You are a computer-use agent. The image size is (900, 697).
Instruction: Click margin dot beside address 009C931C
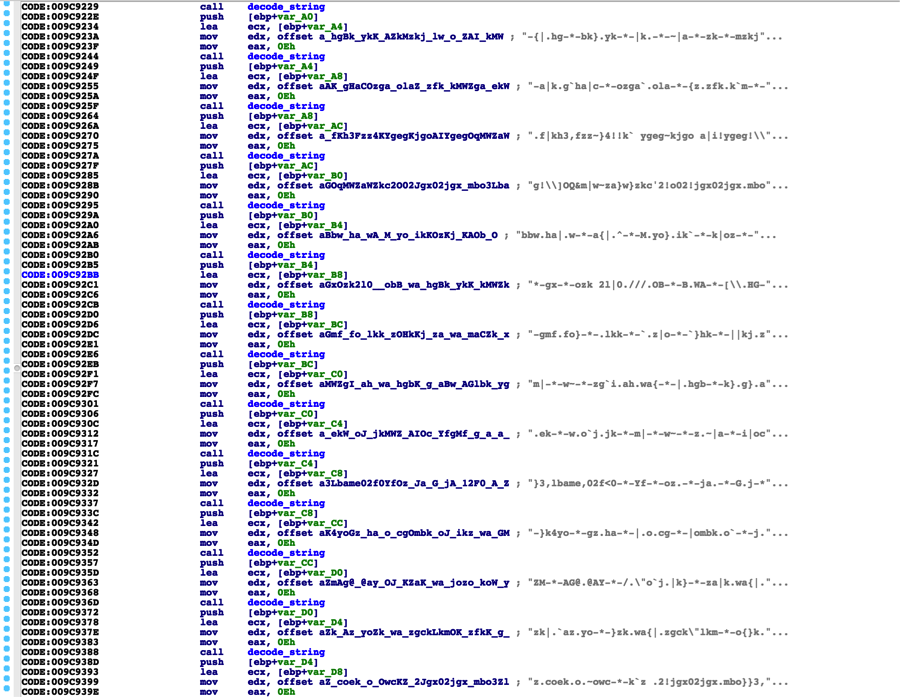point(8,453)
